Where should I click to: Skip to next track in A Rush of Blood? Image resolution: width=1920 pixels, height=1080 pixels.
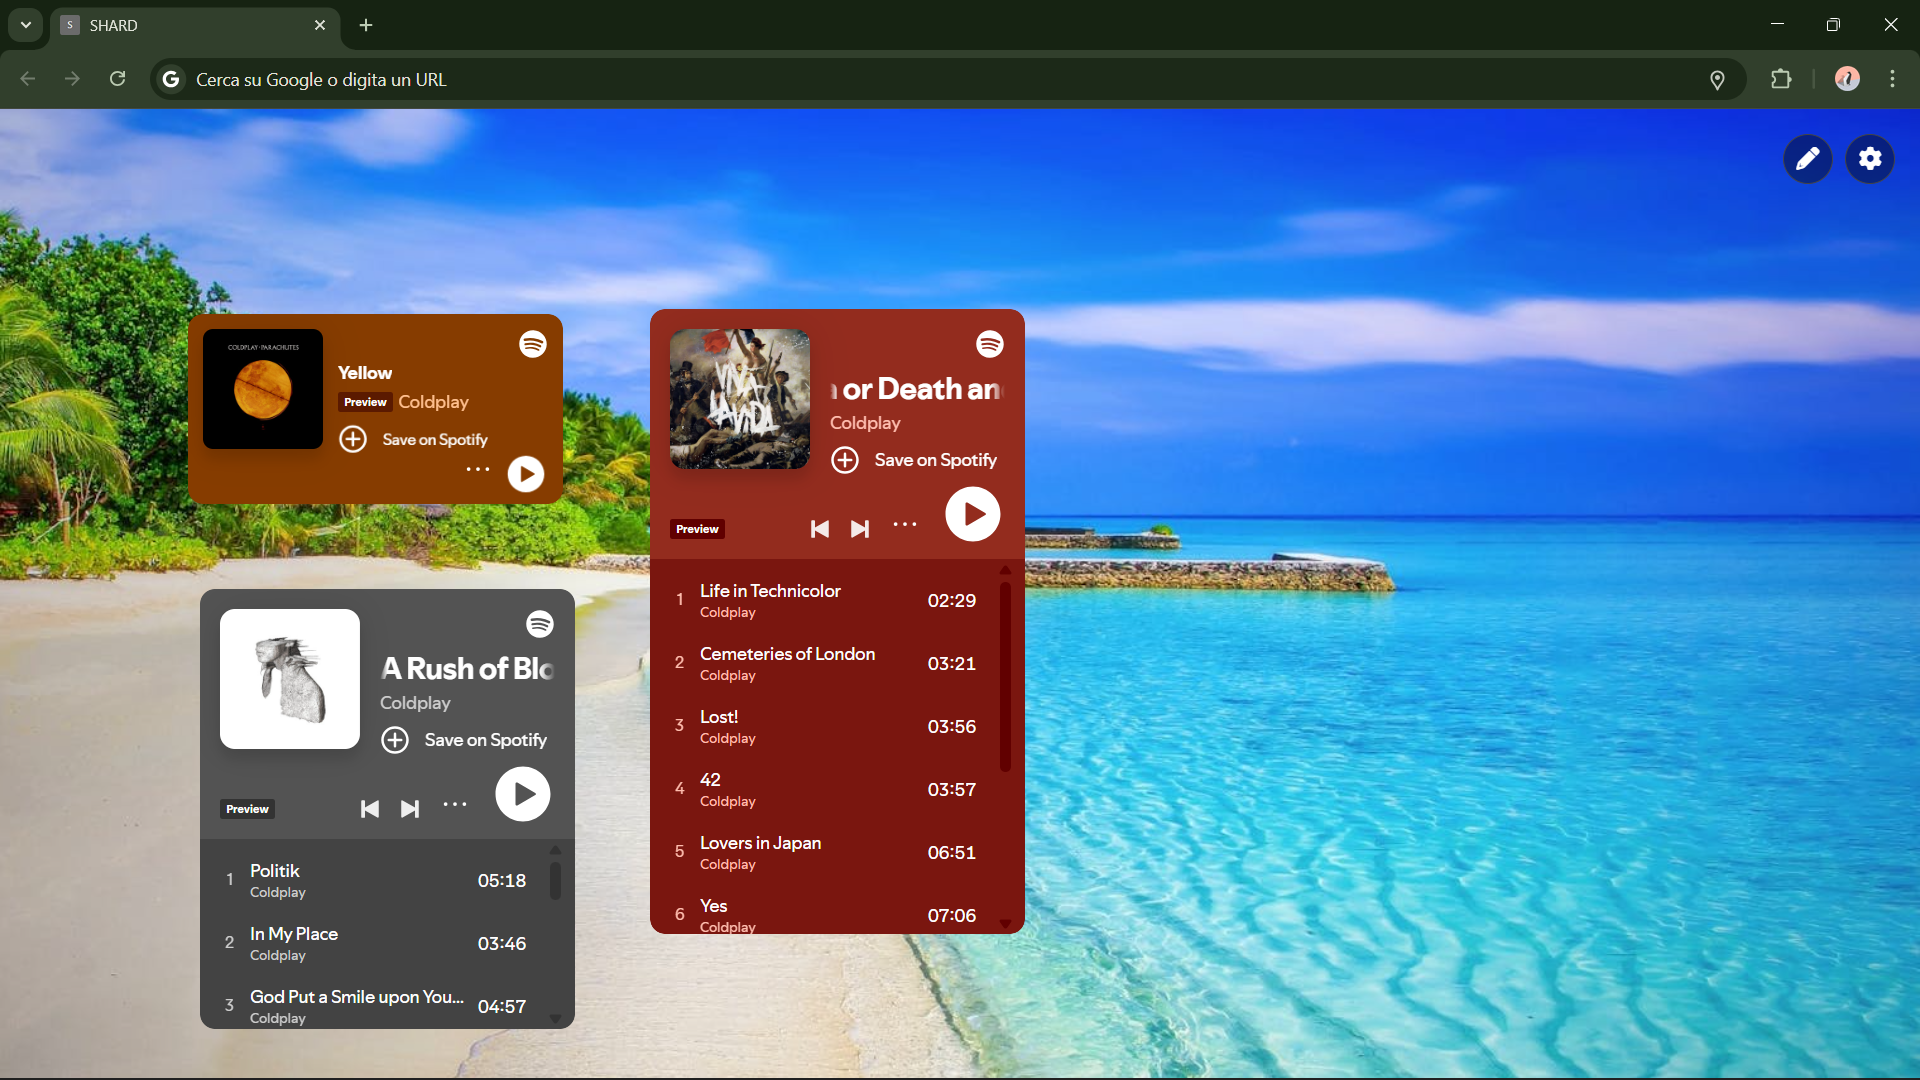tap(410, 809)
